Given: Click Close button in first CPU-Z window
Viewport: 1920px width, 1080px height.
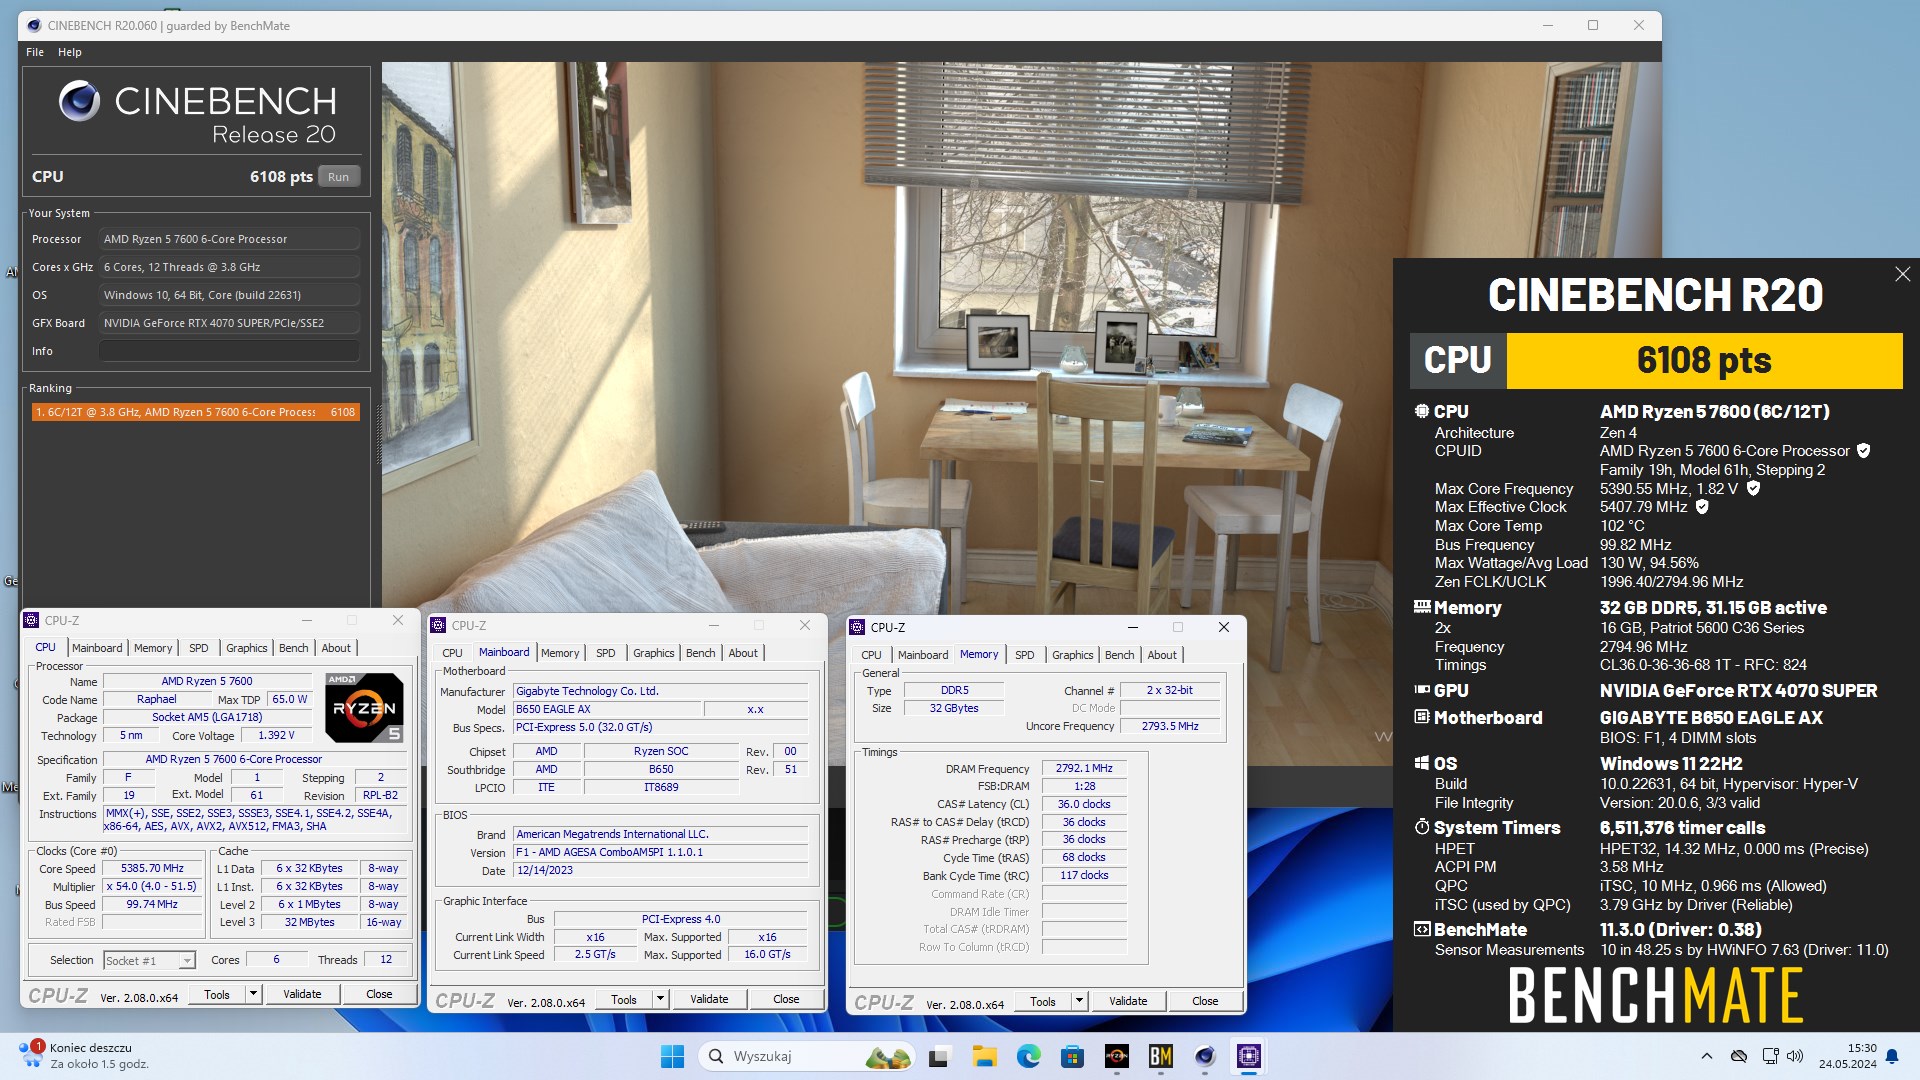Looking at the screenshot, I should (x=379, y=994).
